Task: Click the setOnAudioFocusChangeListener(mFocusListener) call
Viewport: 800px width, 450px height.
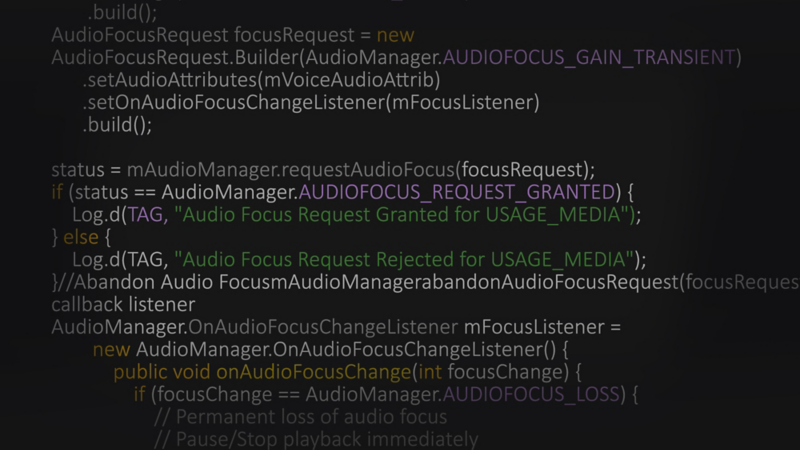Action: pyautogui.click(x=311, y=103)
